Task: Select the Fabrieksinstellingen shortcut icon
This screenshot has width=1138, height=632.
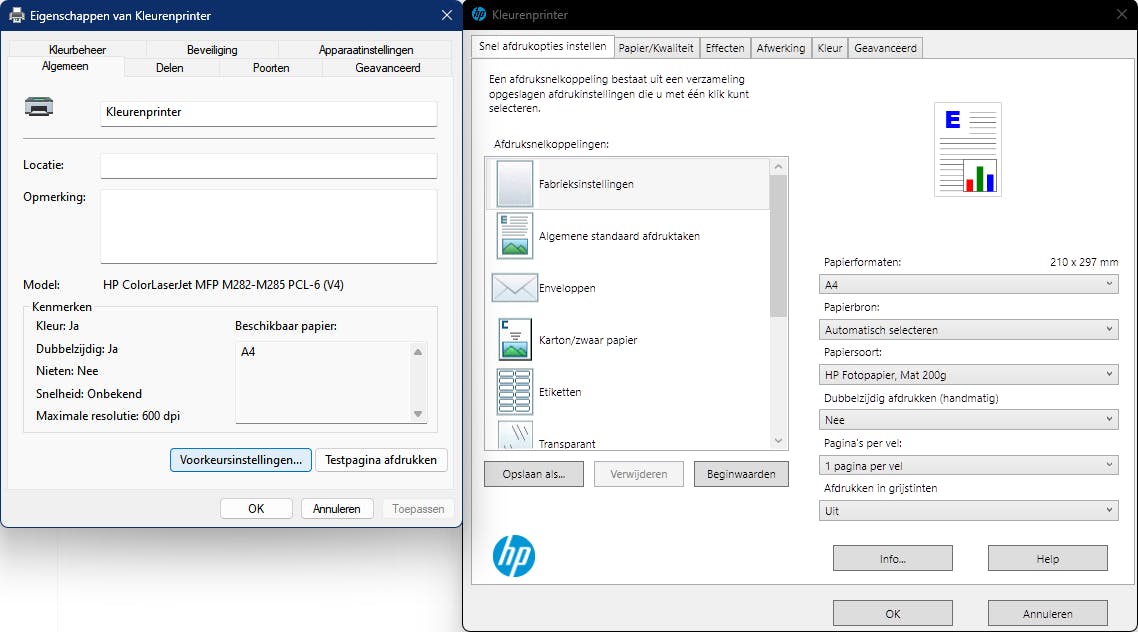Action: (x=515, y=184)
